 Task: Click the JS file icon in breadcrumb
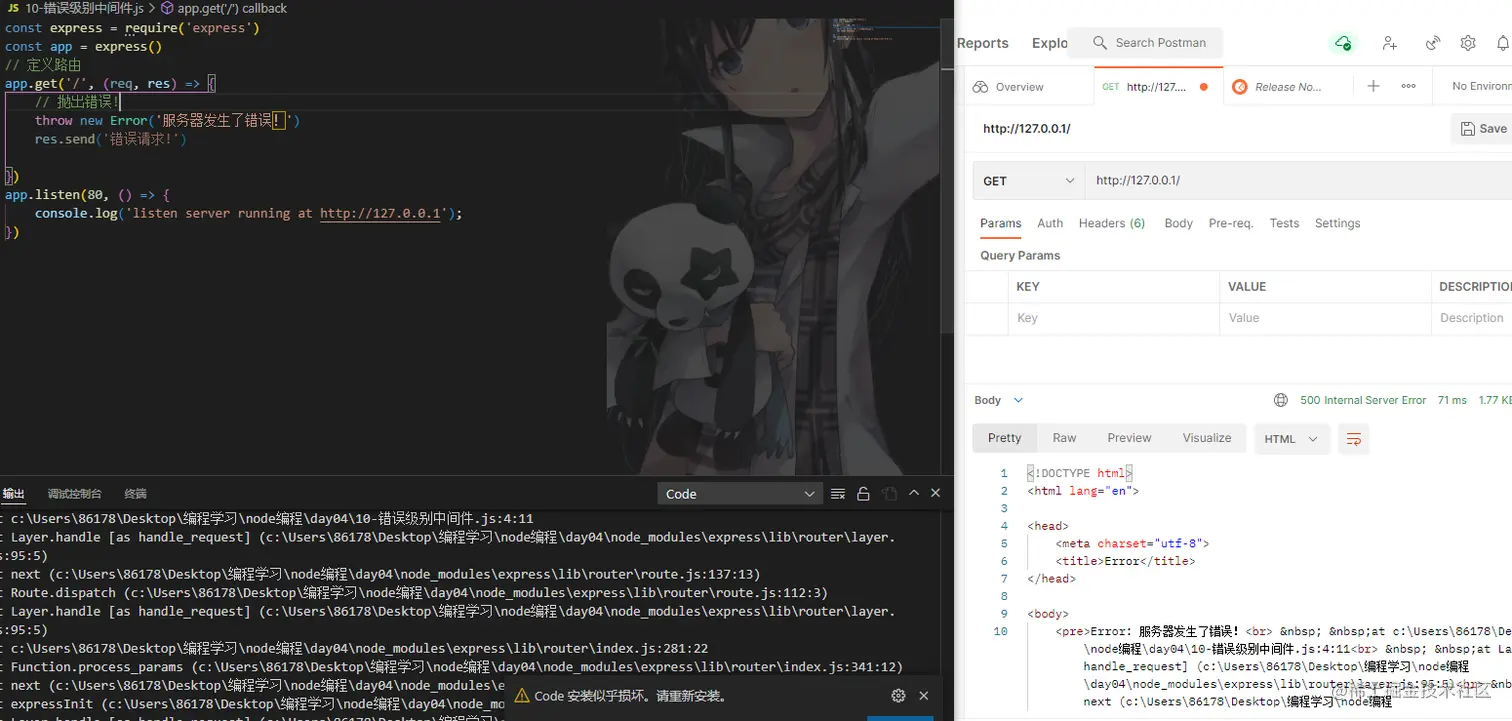pyautogui.click(x=13, y=8)
